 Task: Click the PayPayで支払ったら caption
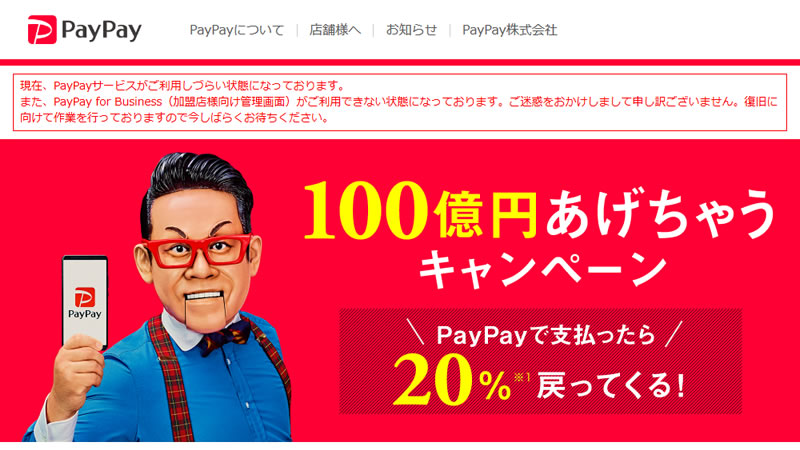pyautogui.click(x=545, y=335)
